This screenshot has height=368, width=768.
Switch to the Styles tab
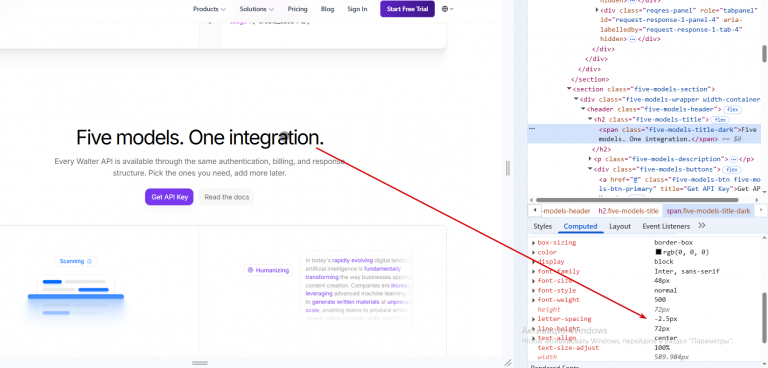(542, 226)
